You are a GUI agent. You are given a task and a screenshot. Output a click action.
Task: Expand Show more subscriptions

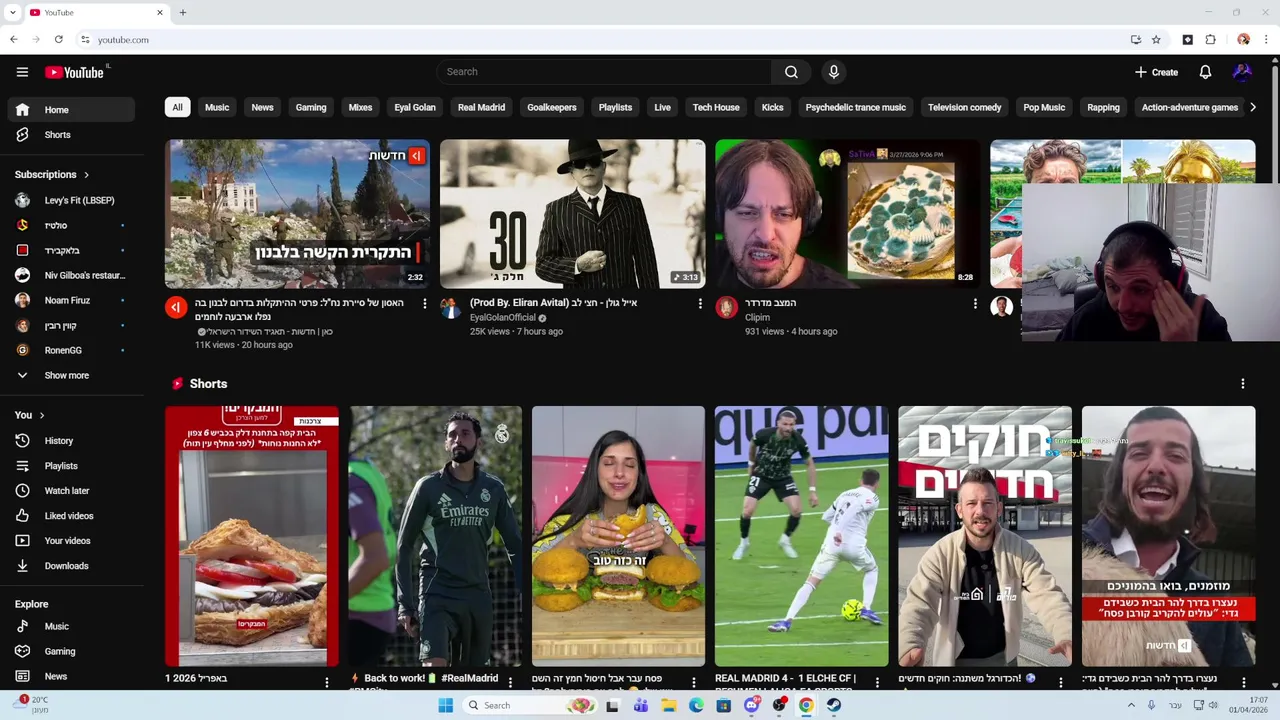(x=71, y=376)
